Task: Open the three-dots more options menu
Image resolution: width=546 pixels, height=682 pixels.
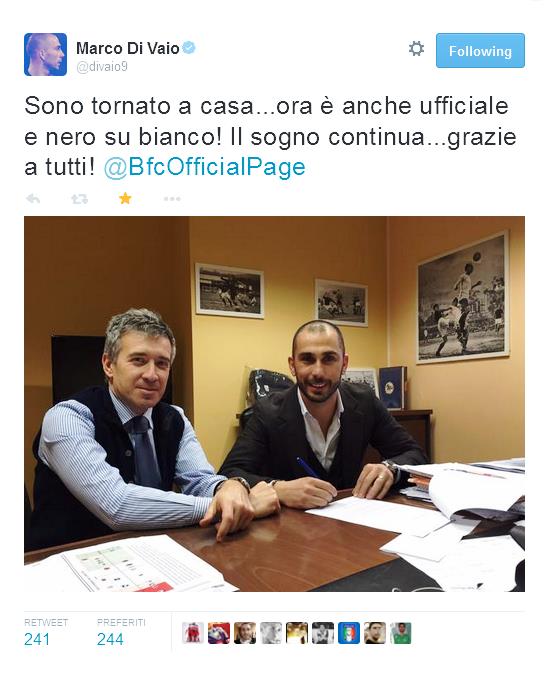Action: 172,199
